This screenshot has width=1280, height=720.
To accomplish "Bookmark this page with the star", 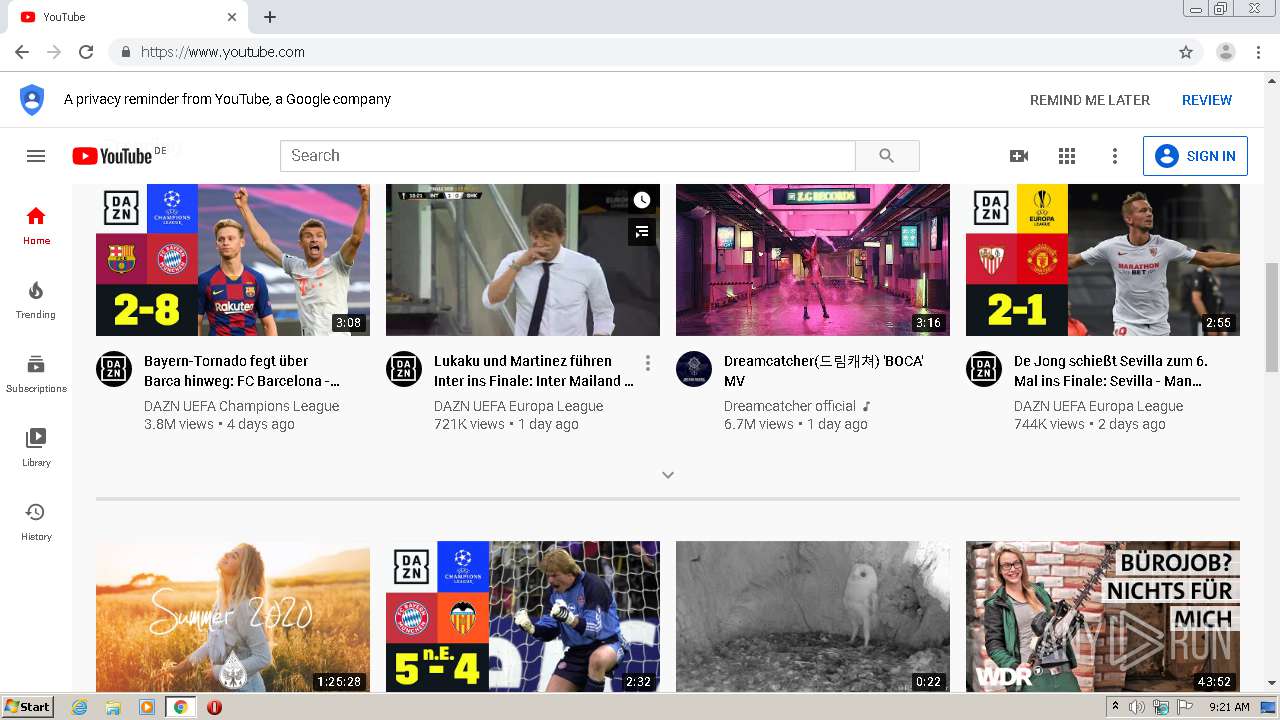I will [x=1186, y=52].
